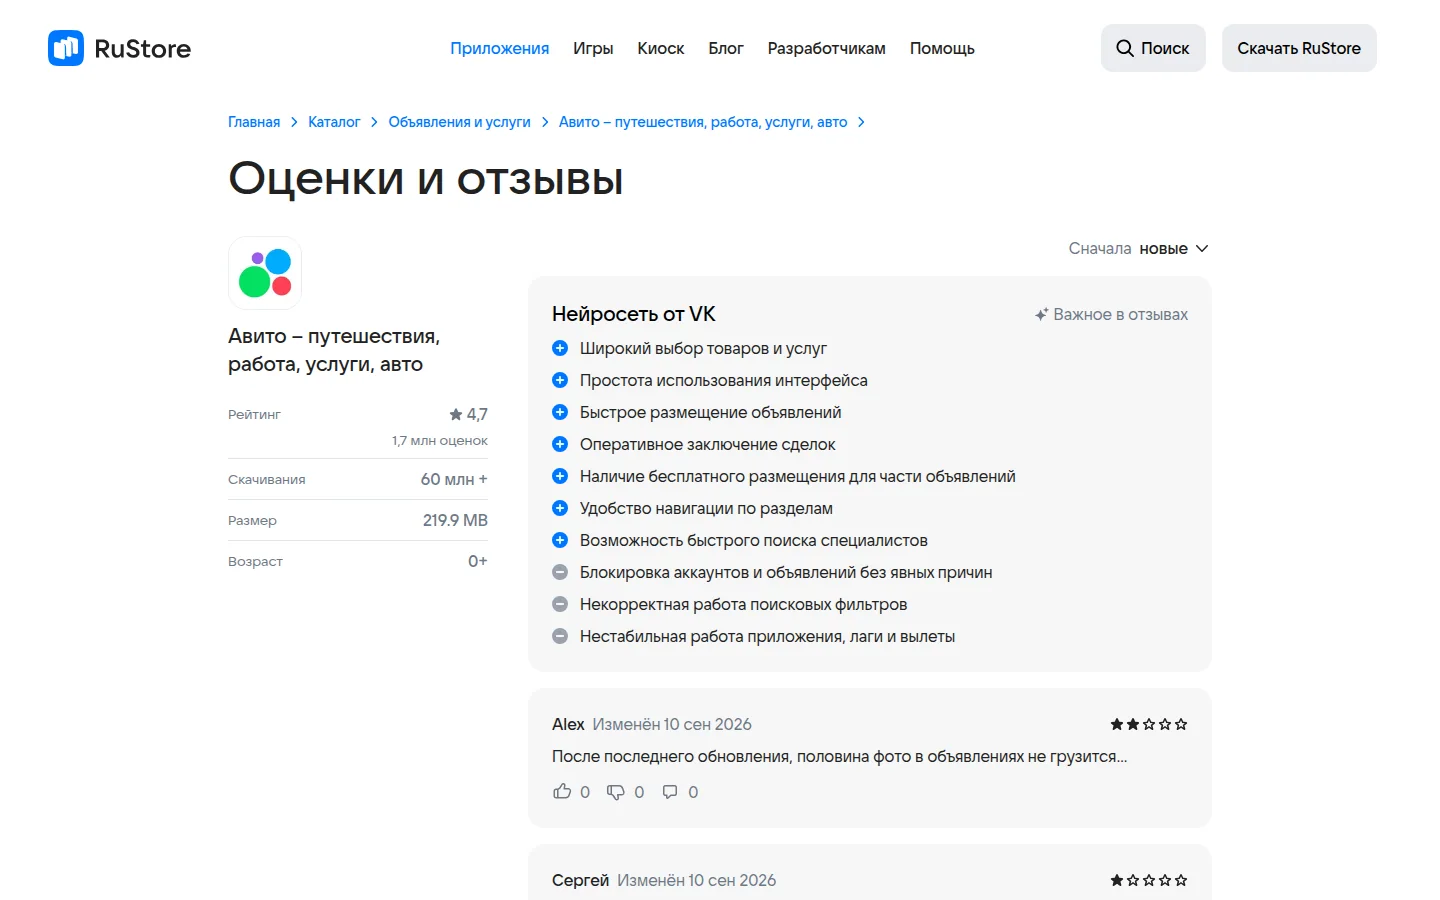This screenshot has height=900, width=1440.
Task: Click chevron after Авито breadcrumb
Action: click(x=861, y=122)
